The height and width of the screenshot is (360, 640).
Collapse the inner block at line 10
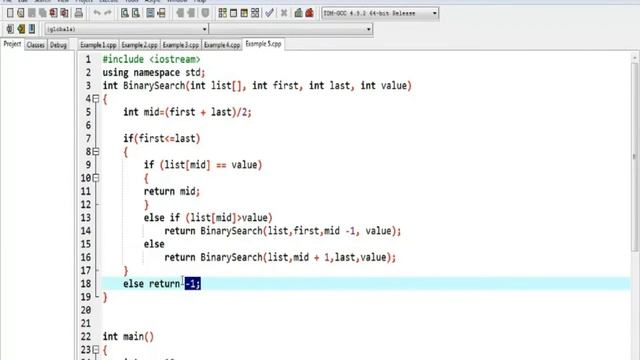point(96,178)
